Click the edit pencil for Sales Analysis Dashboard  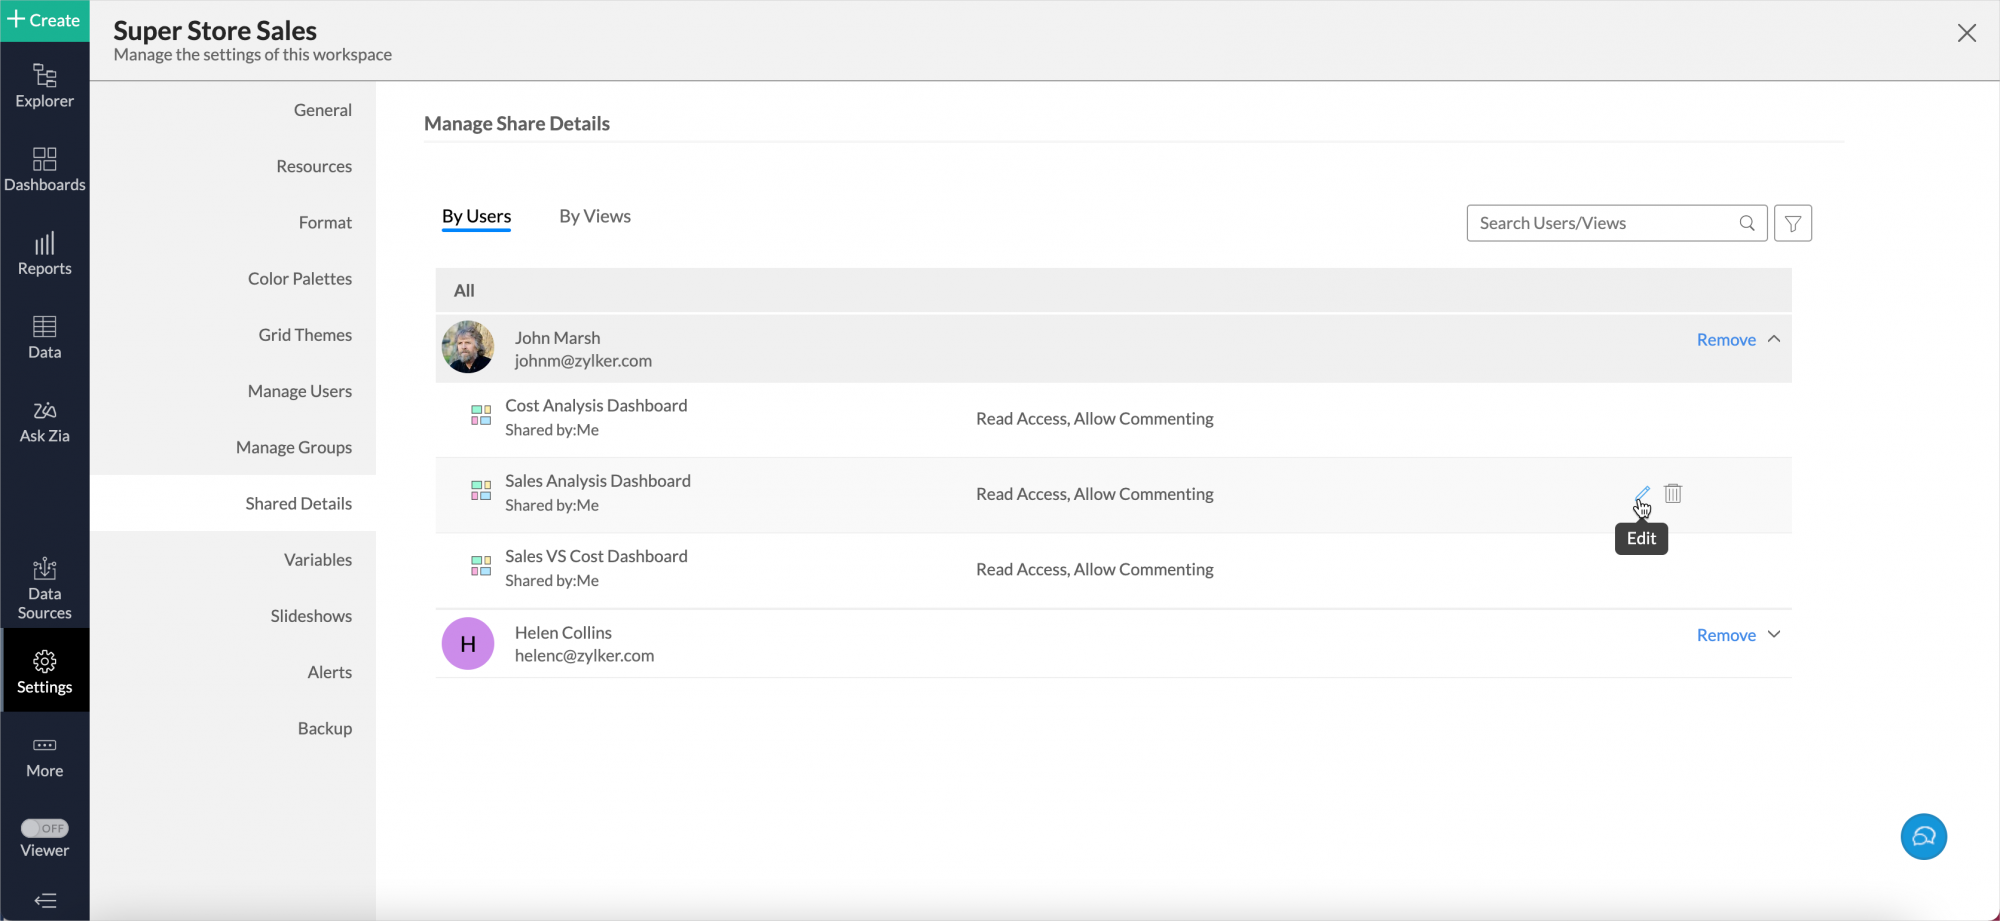pos(1642,493)
